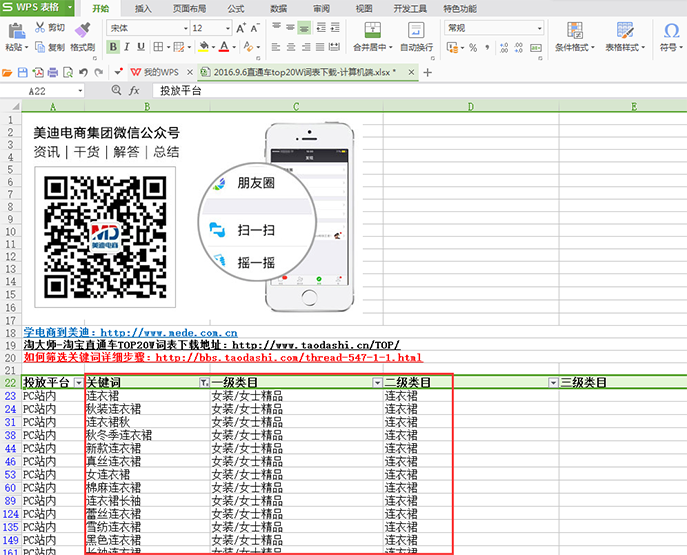The width and height of the screenshot is (687, 555).
Task: Click the Cut (剪切) scissors icon
Action: click(x=40, y=28)
